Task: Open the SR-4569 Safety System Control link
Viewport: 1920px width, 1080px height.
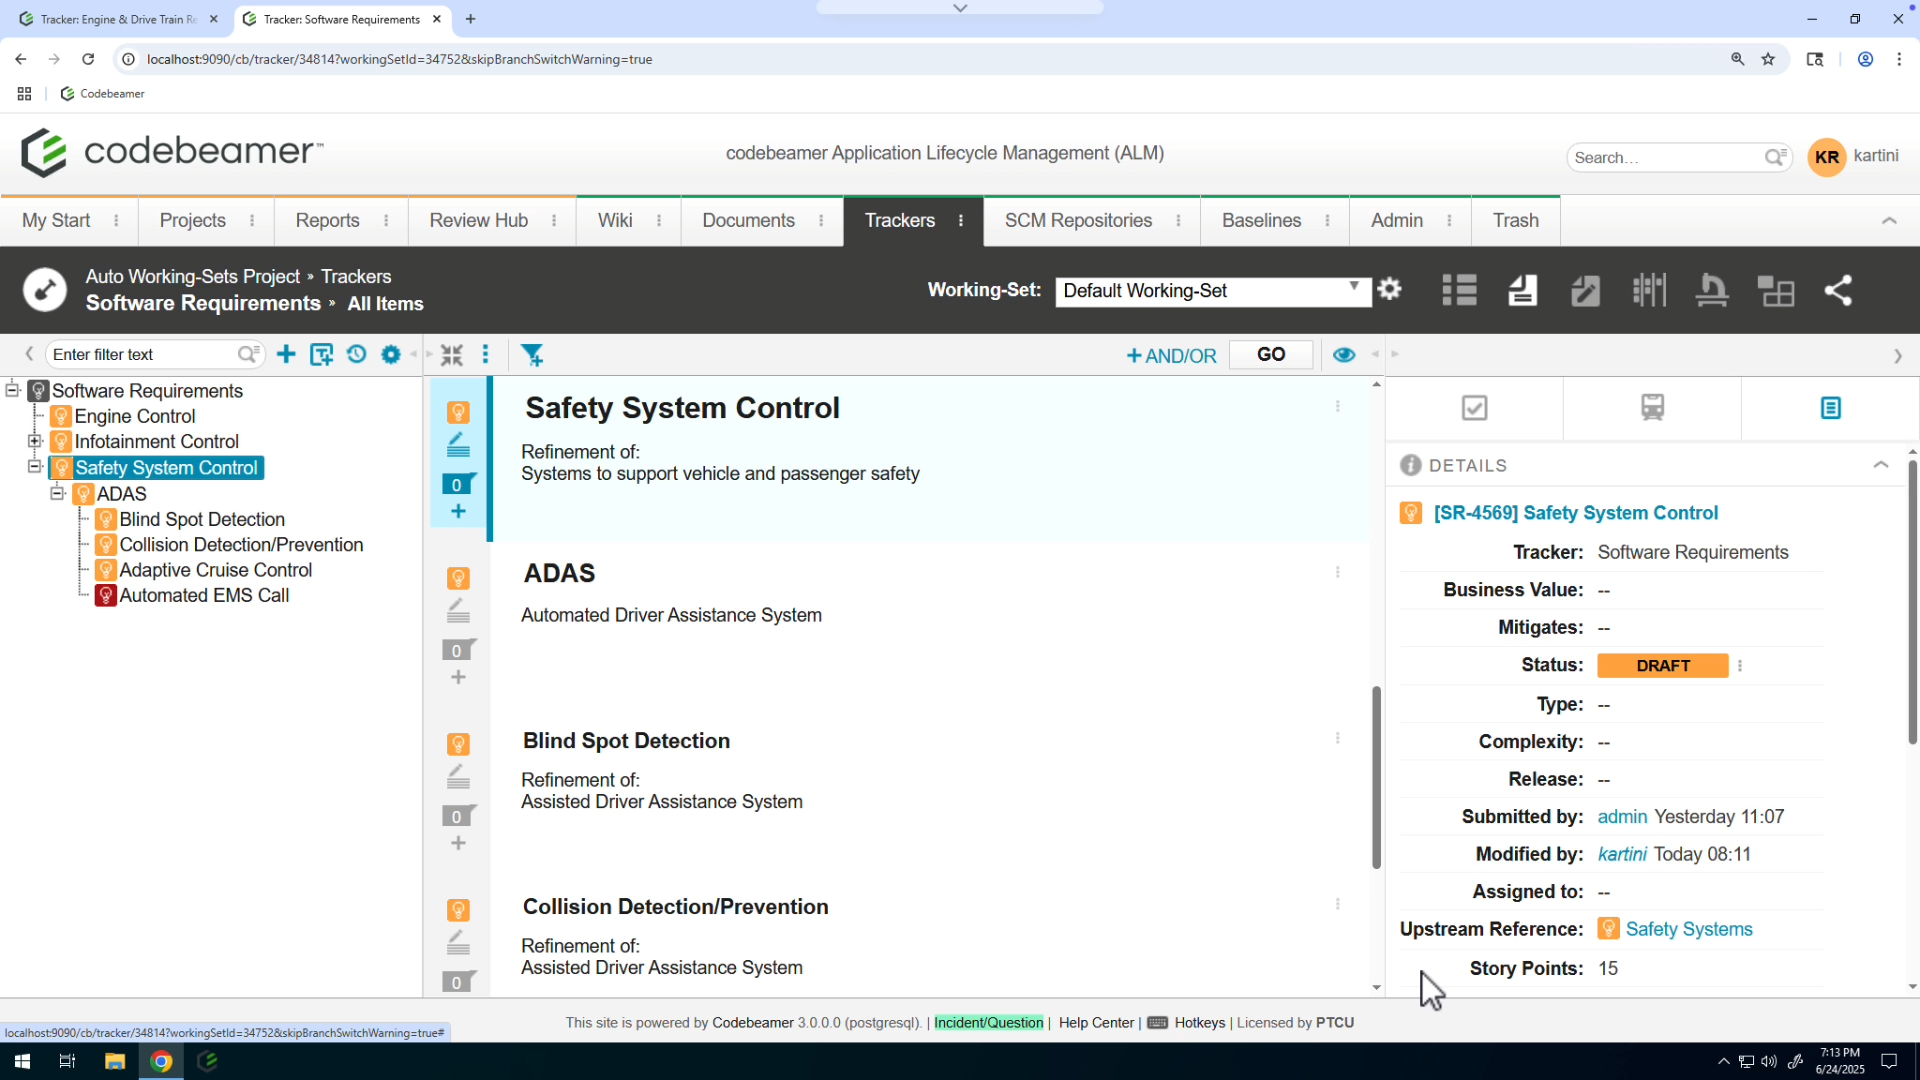Action: click(x=1576, y=513)
